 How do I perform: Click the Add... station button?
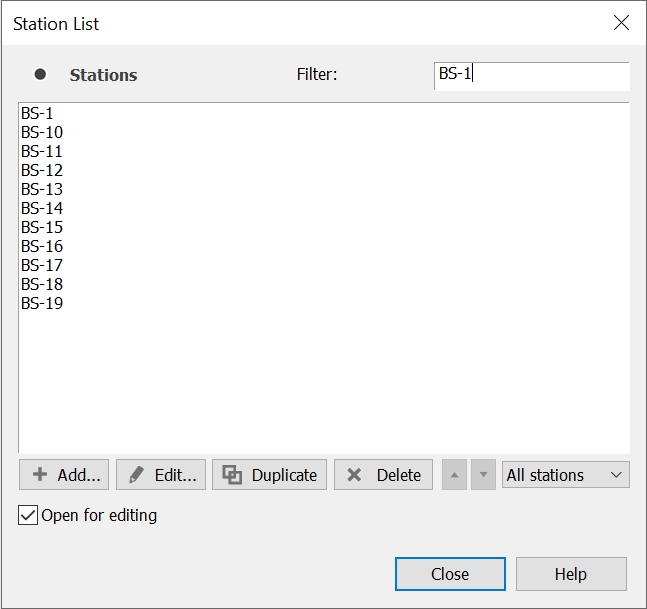point(64,474)
